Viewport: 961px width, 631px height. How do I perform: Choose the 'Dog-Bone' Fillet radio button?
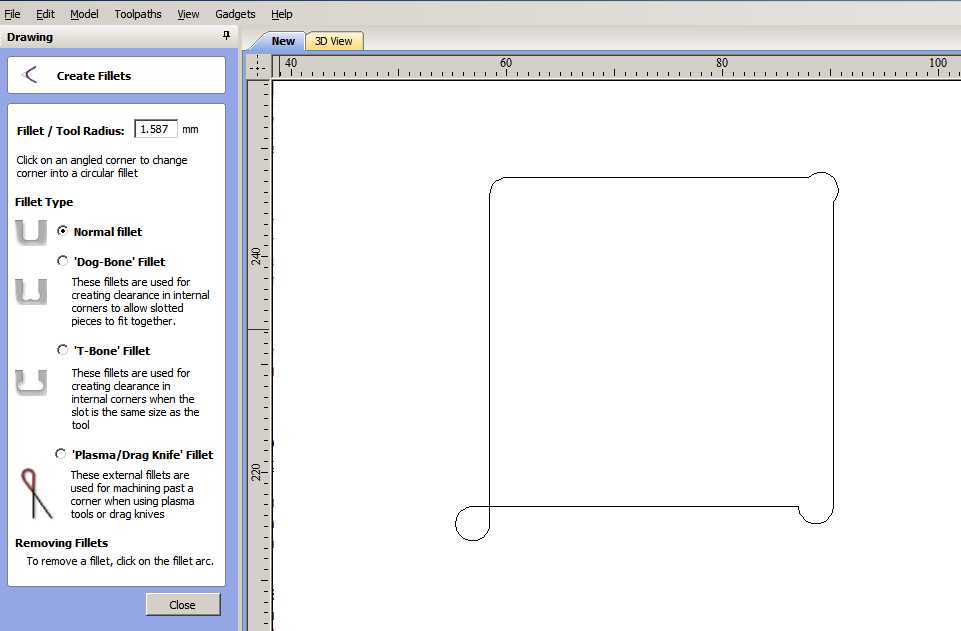[x=63, y=261]
